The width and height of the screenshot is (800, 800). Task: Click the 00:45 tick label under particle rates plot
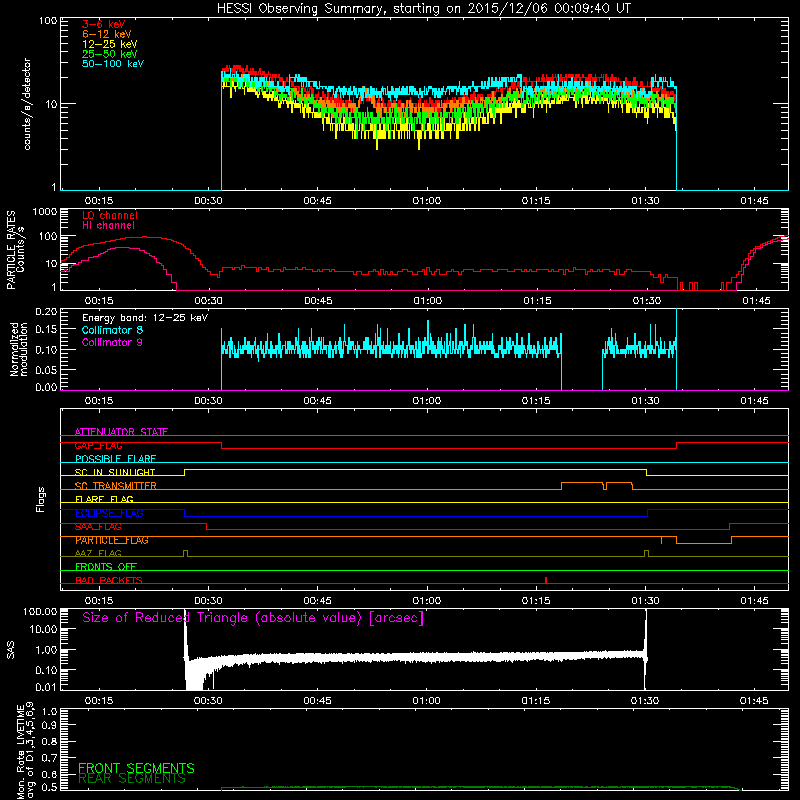tap(318, 301)
